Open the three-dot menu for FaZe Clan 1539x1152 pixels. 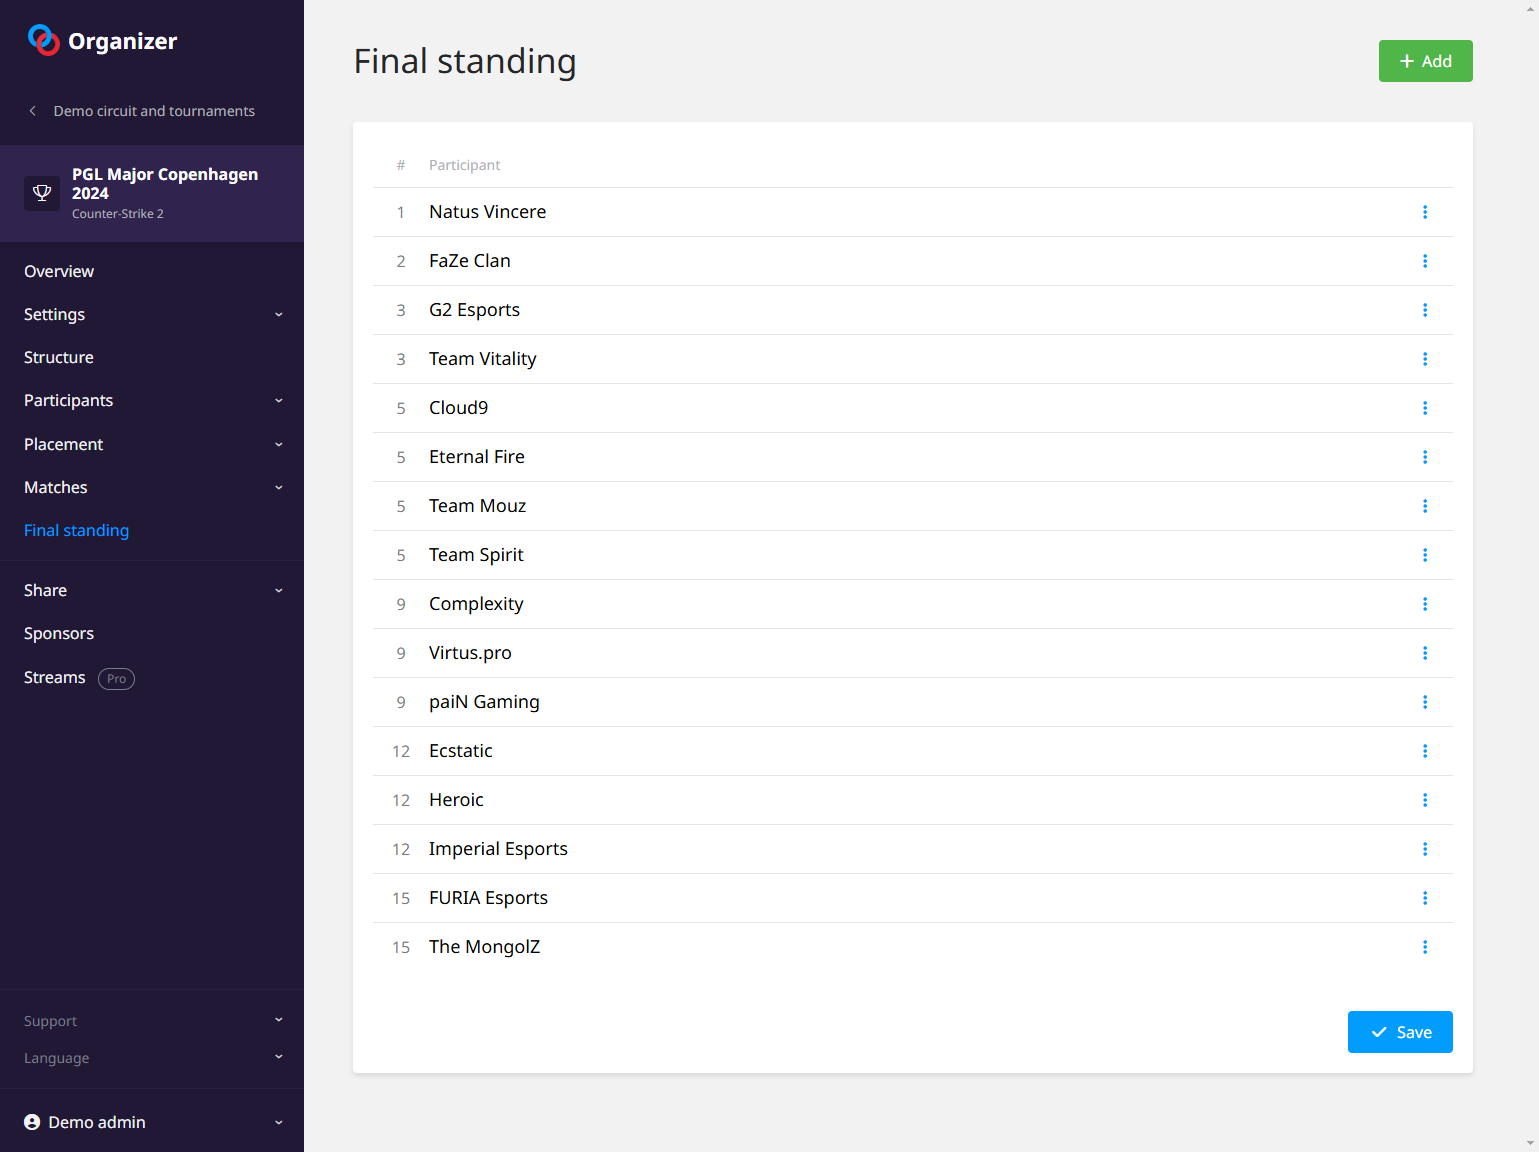click(x=1425, y=261)
